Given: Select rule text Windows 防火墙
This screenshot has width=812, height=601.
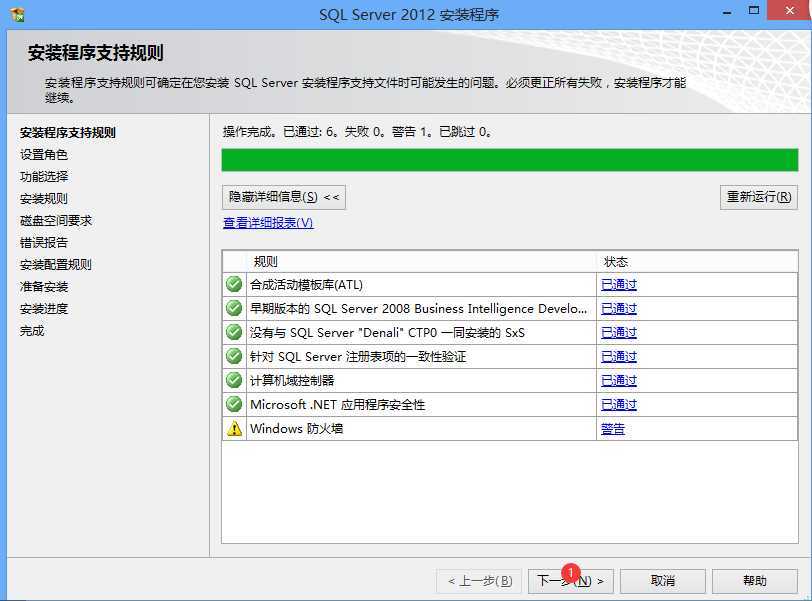Looking at the screenshot, I should coord(297,429).
